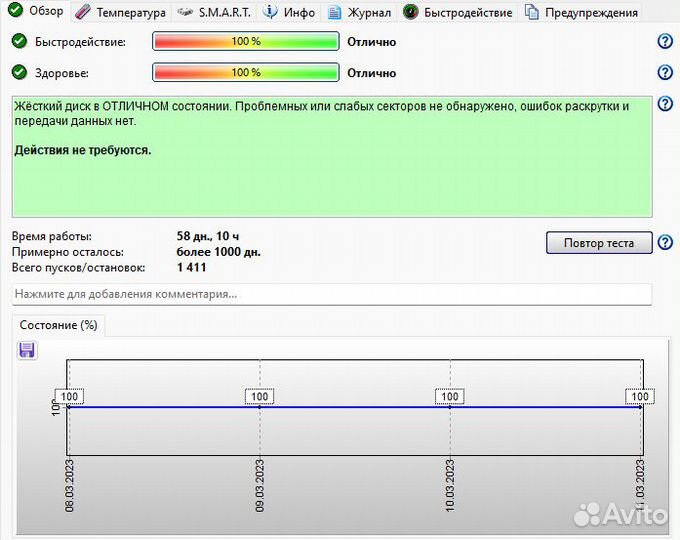
Task: Click the 'Действия не требуются.' text
Action: tap(83, 151)
